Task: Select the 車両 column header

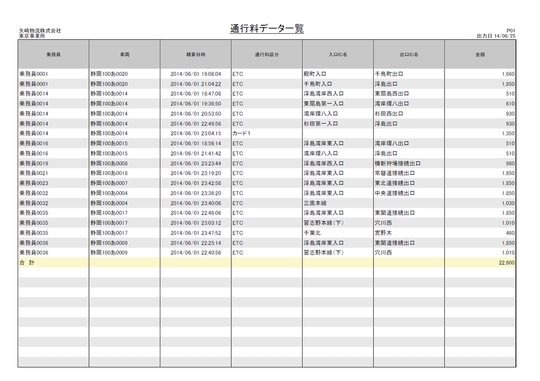Action: 125,54
